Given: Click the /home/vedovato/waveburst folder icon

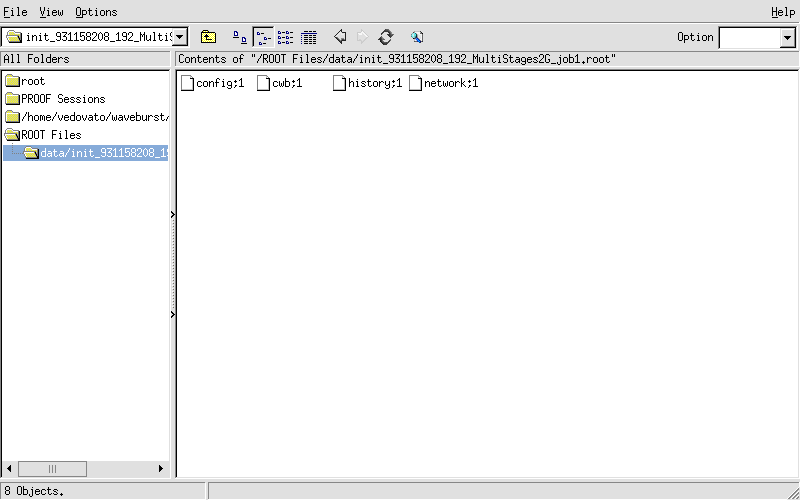Looking at the screenshot, I should coord(12,117).
